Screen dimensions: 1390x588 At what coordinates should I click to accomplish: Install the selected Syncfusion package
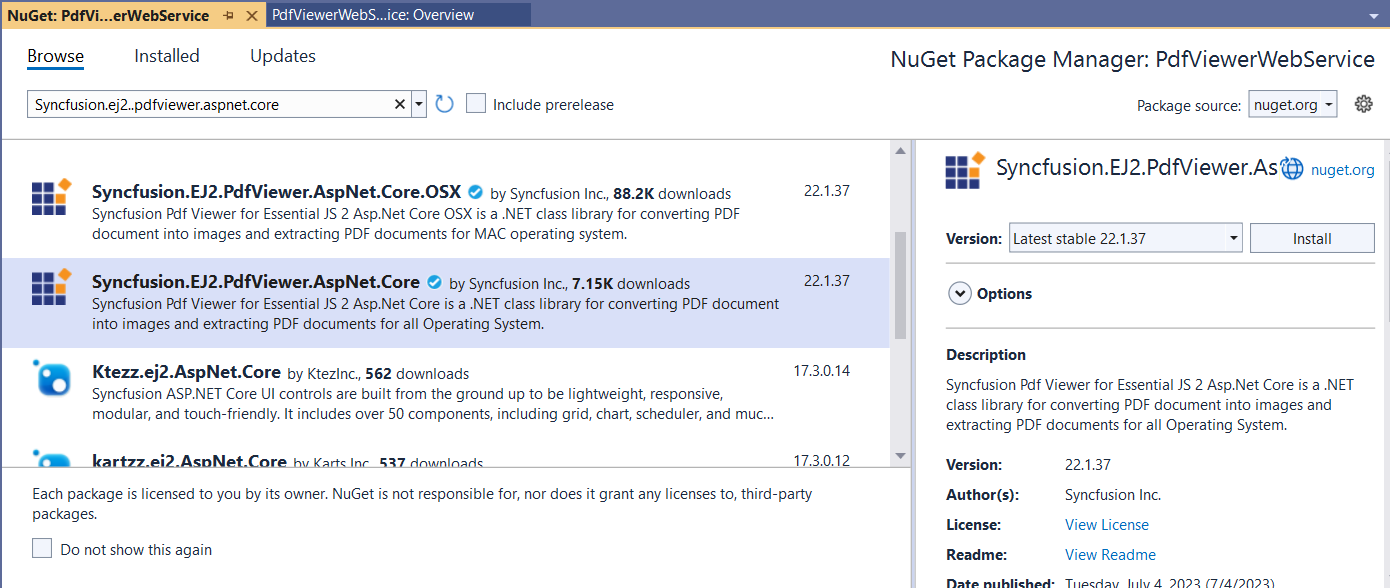(x=1312, y=238)
